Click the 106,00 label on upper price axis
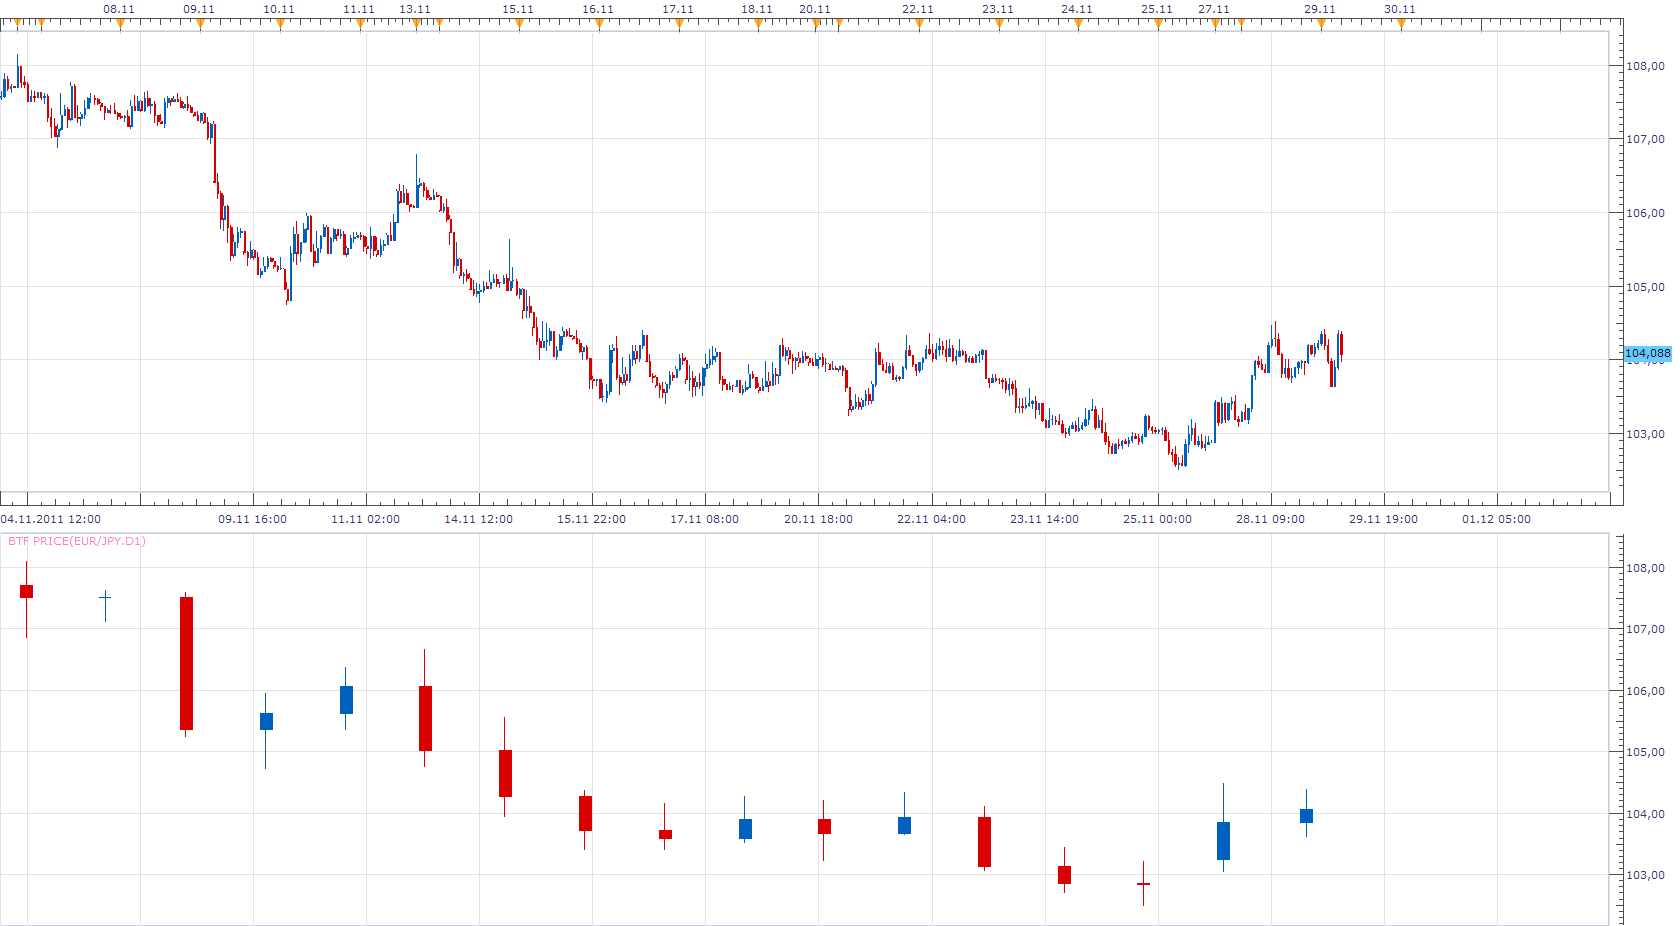 pyautogui.click(x=1645, y=213)
